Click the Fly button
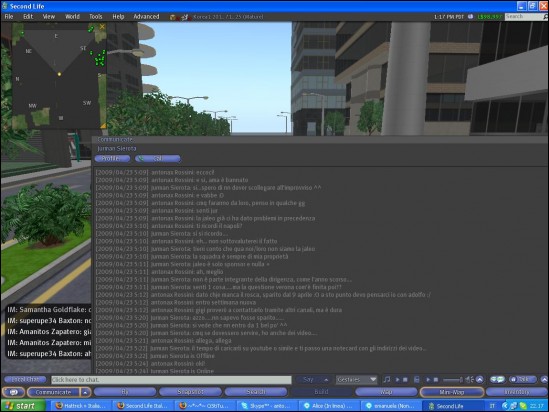Image resolution: width=549 pixels, height=412 pixels. pos(124,392)
